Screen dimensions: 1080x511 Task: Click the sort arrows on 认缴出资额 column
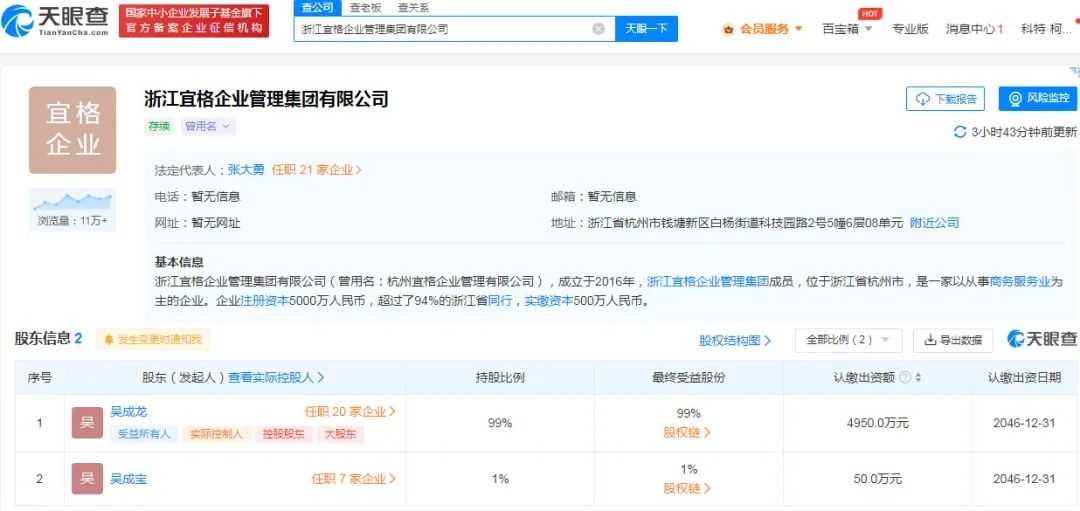(918, 378)
